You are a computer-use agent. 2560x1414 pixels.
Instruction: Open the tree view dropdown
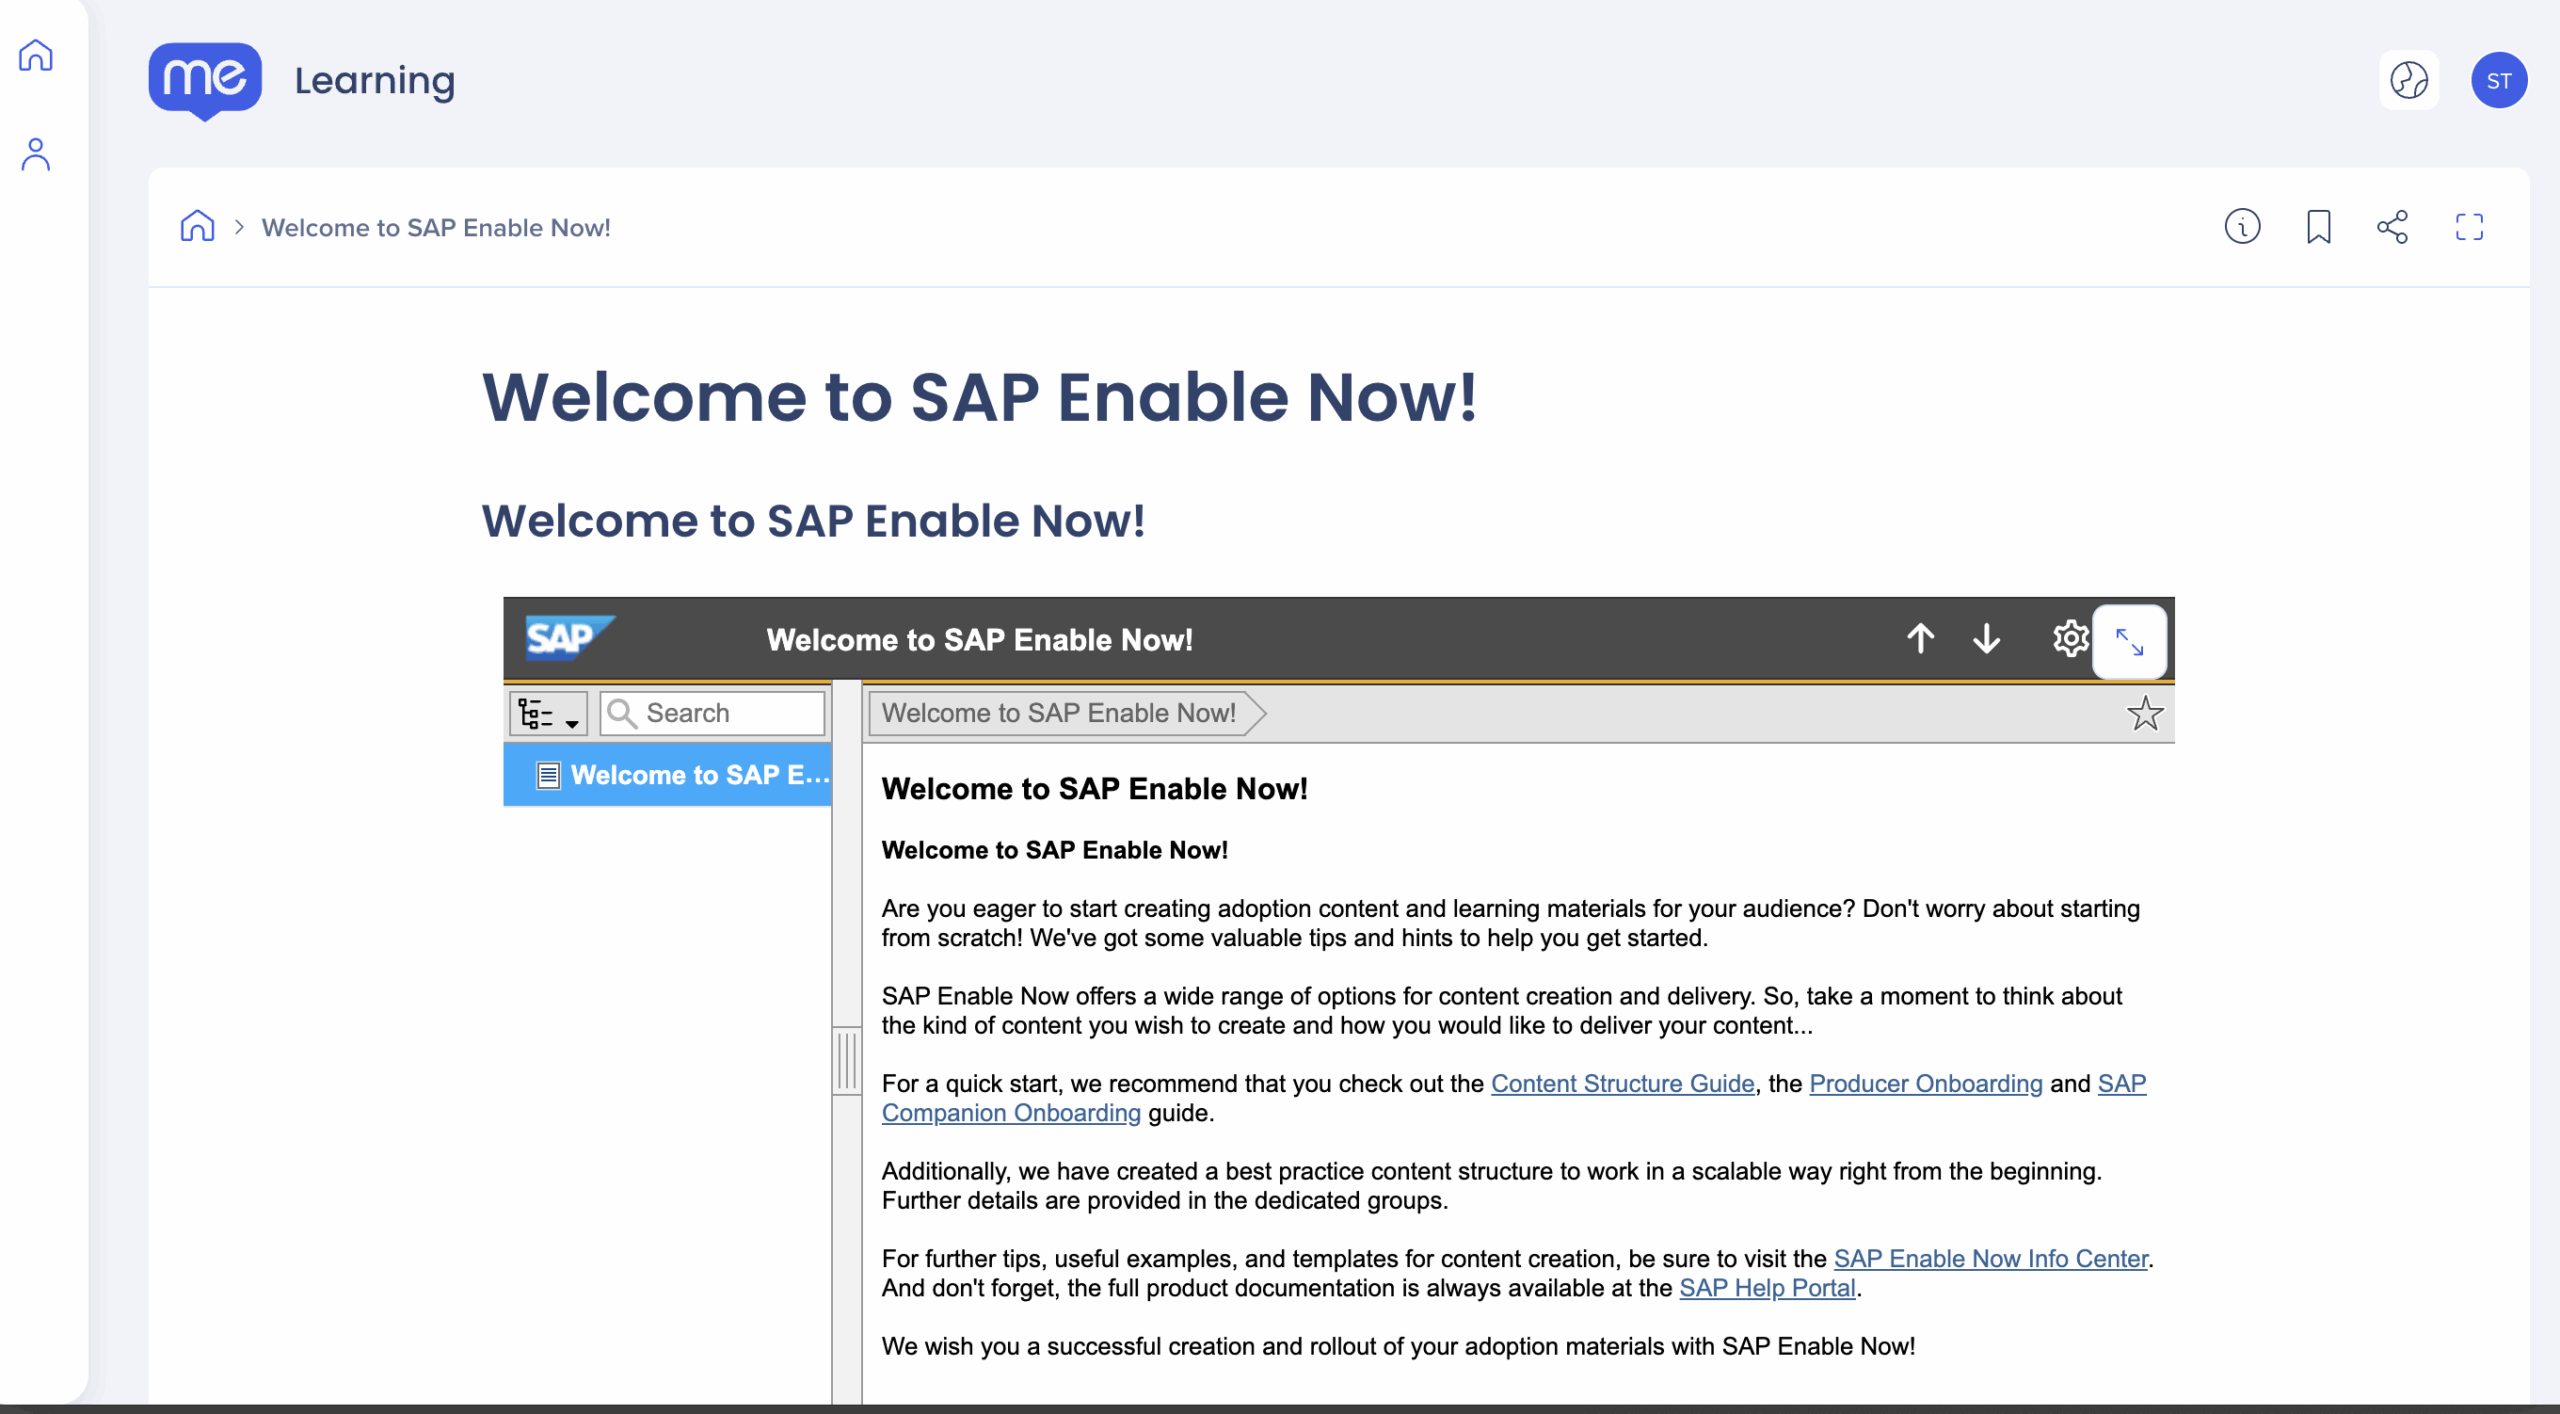(548, 714)
